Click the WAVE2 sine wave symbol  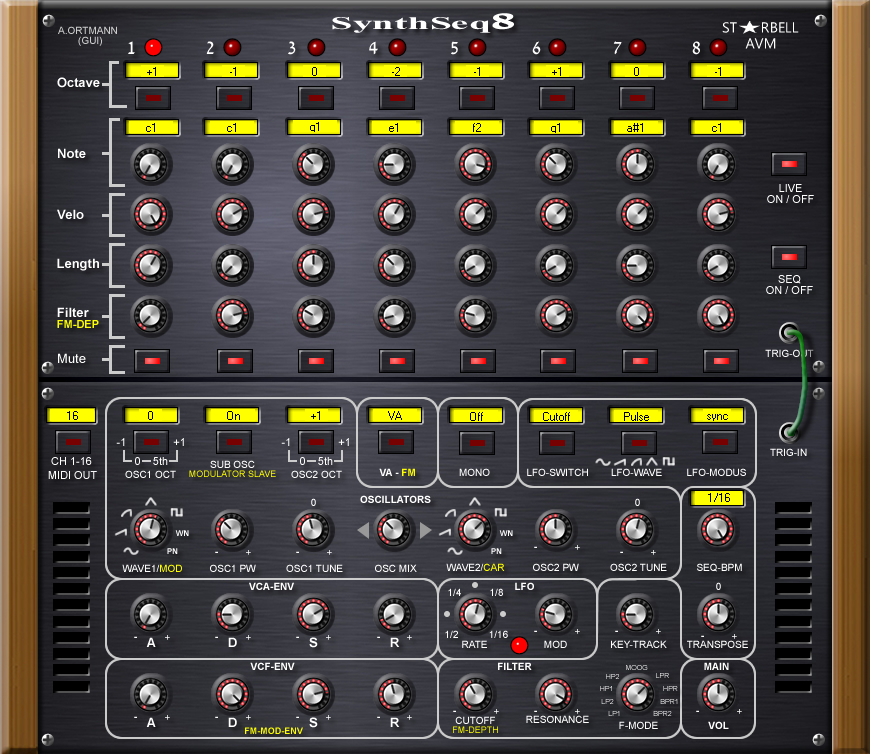[454, 551]
